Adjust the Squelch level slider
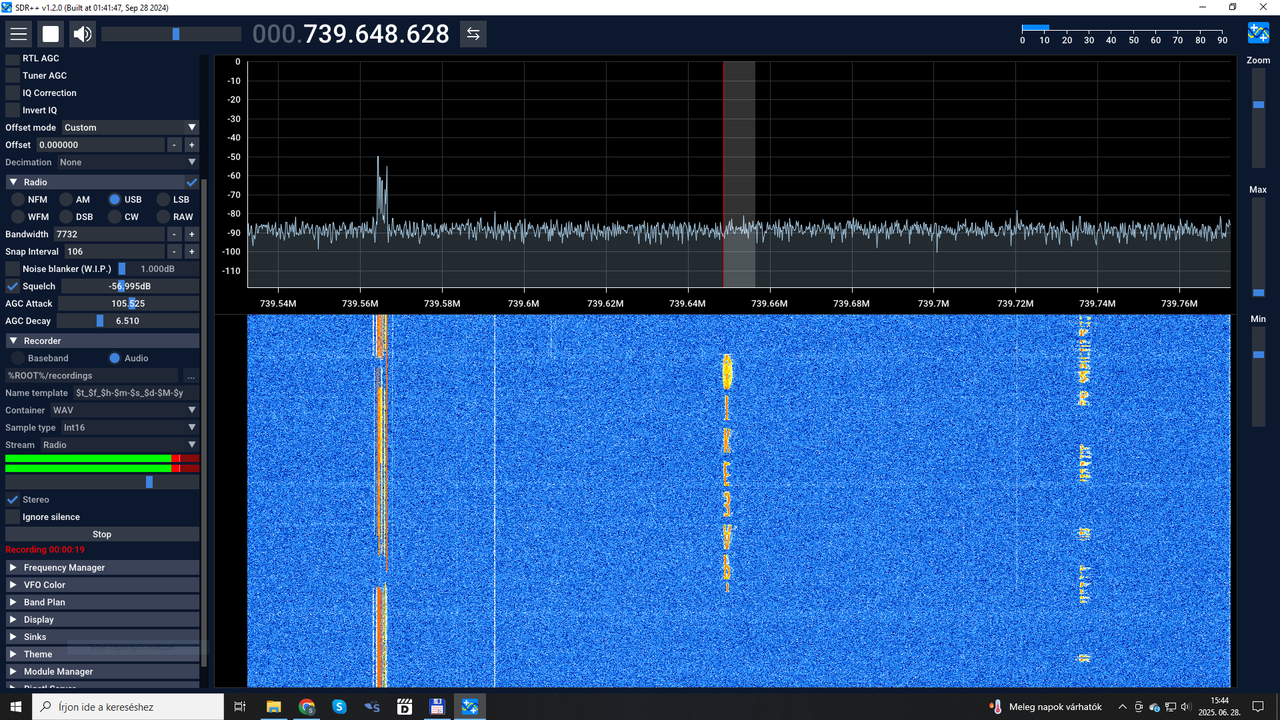 130,286
